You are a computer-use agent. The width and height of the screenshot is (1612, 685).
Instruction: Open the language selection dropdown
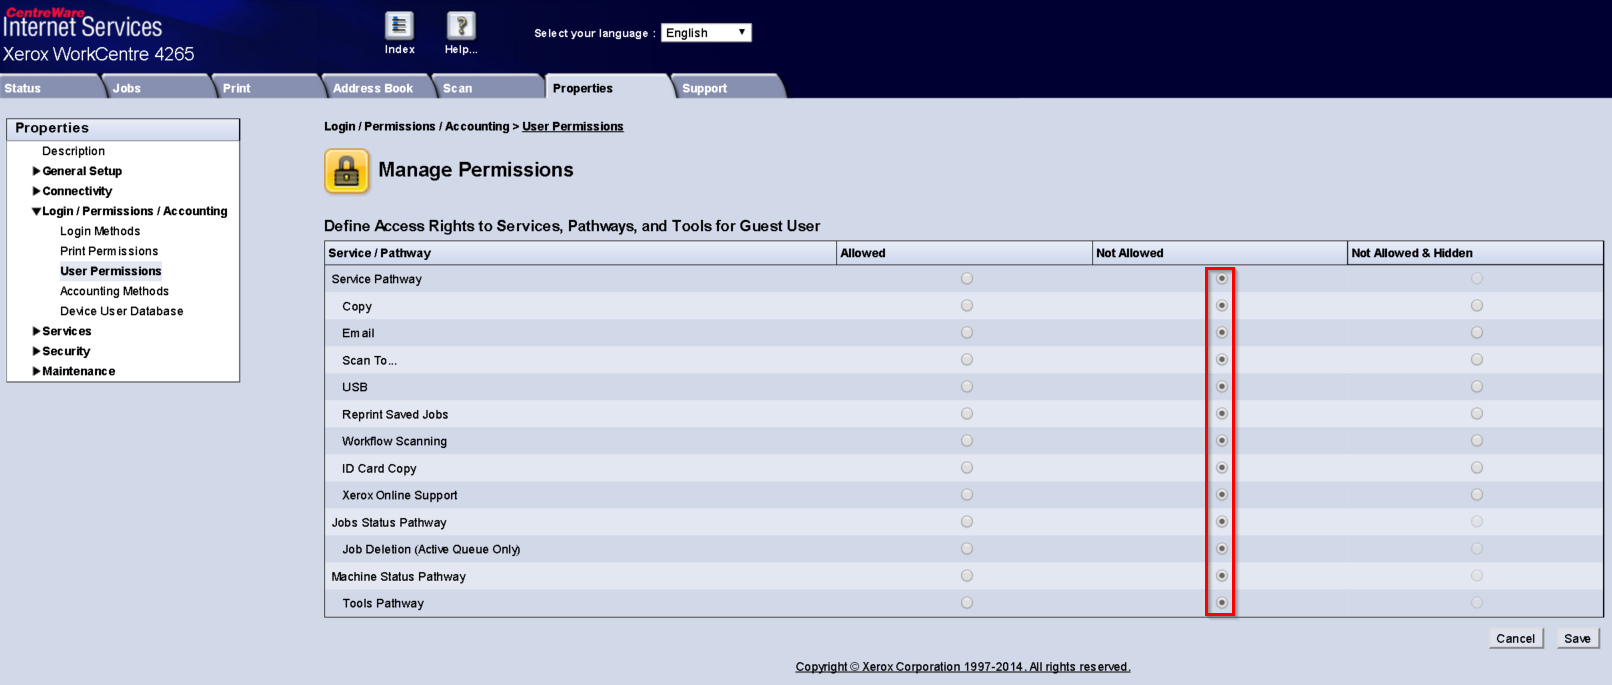706,33
